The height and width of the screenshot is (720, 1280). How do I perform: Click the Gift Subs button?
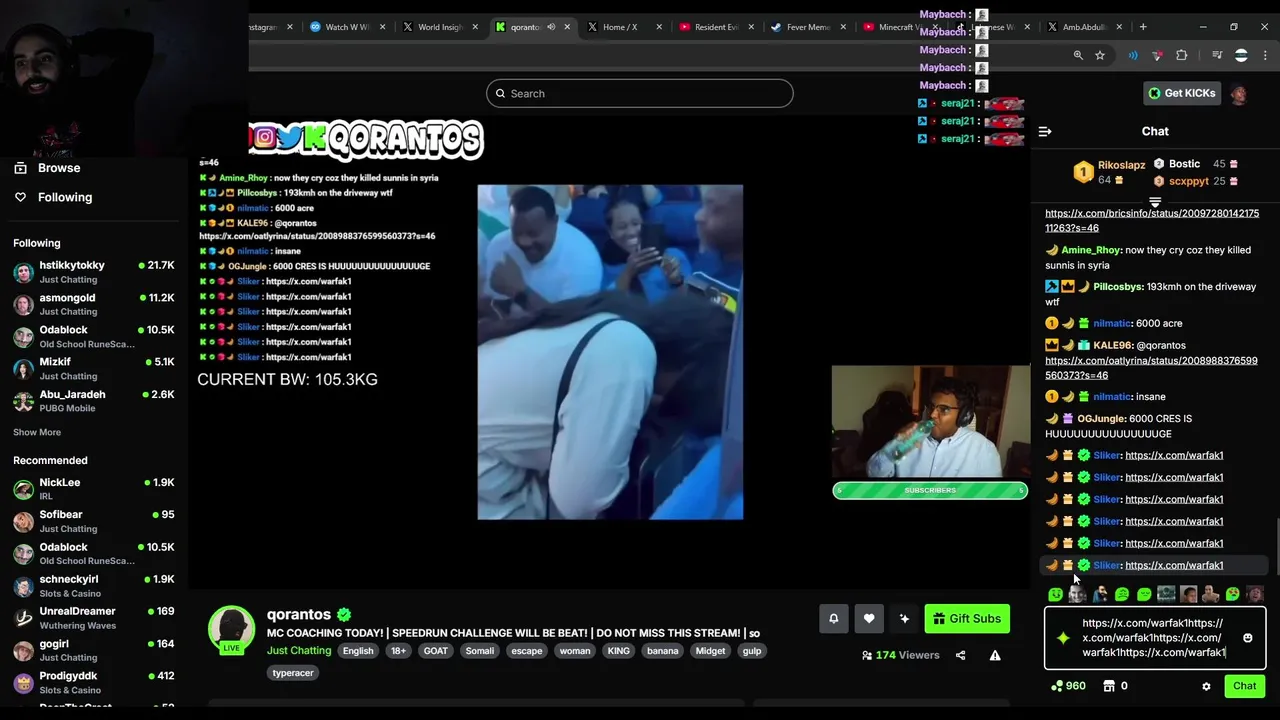967,619
